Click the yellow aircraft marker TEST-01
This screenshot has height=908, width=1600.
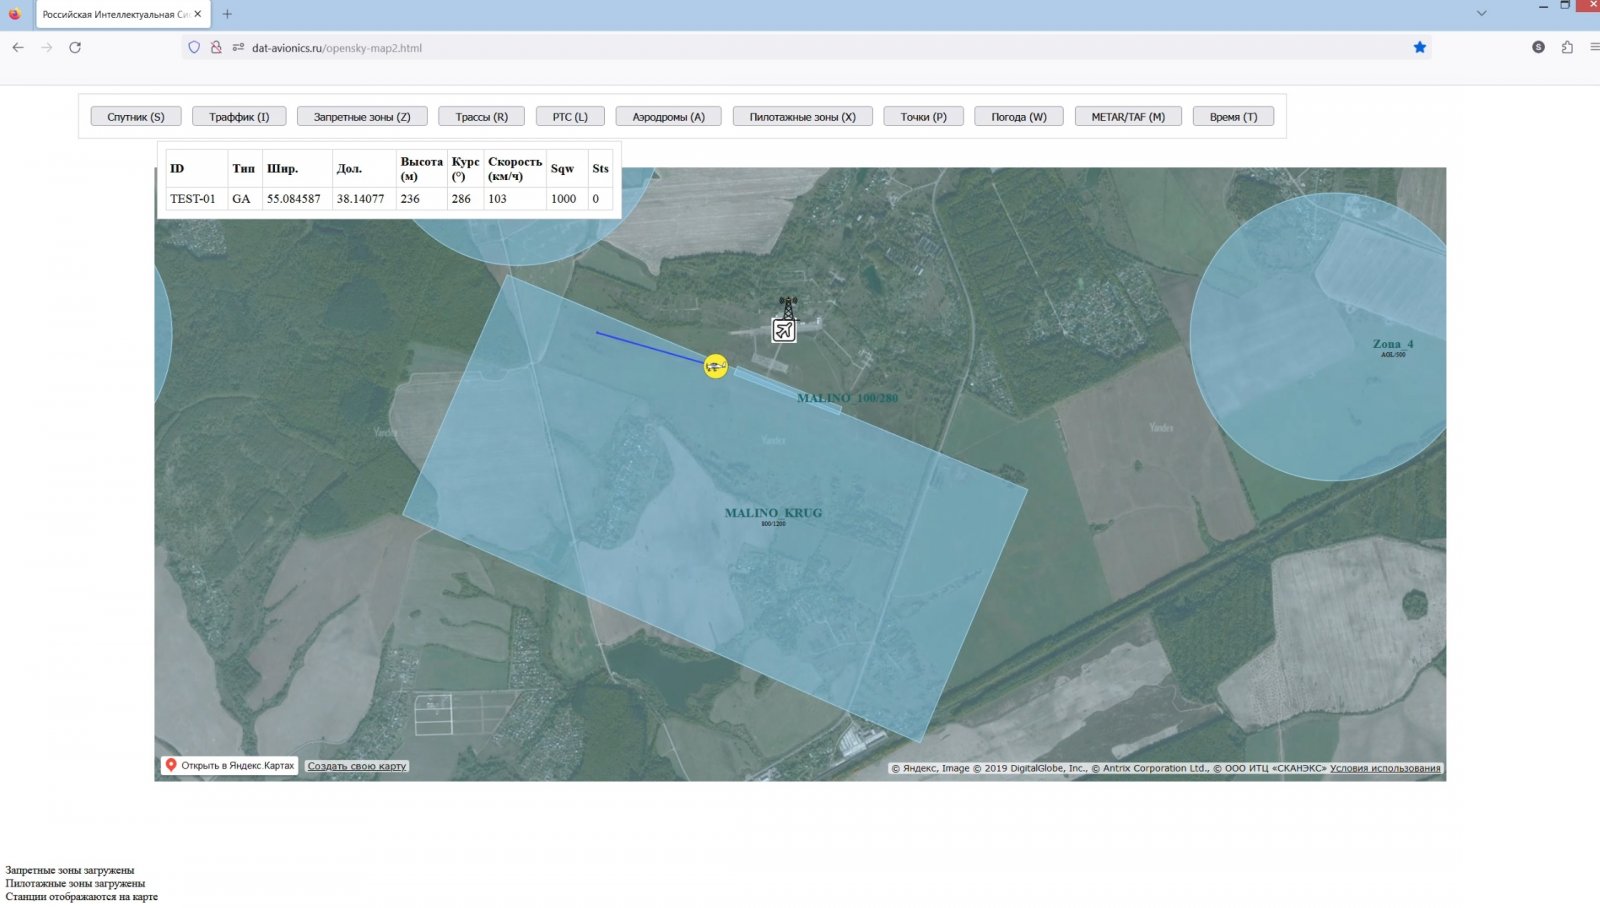click(x=715, y=366)
